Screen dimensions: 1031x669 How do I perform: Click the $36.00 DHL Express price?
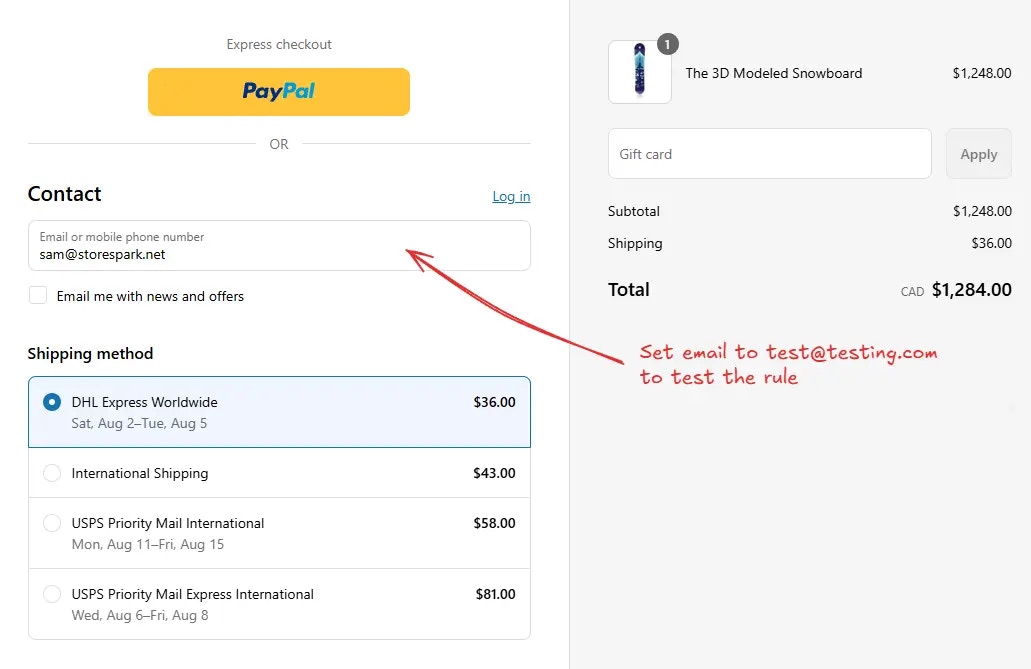[494, 402]
